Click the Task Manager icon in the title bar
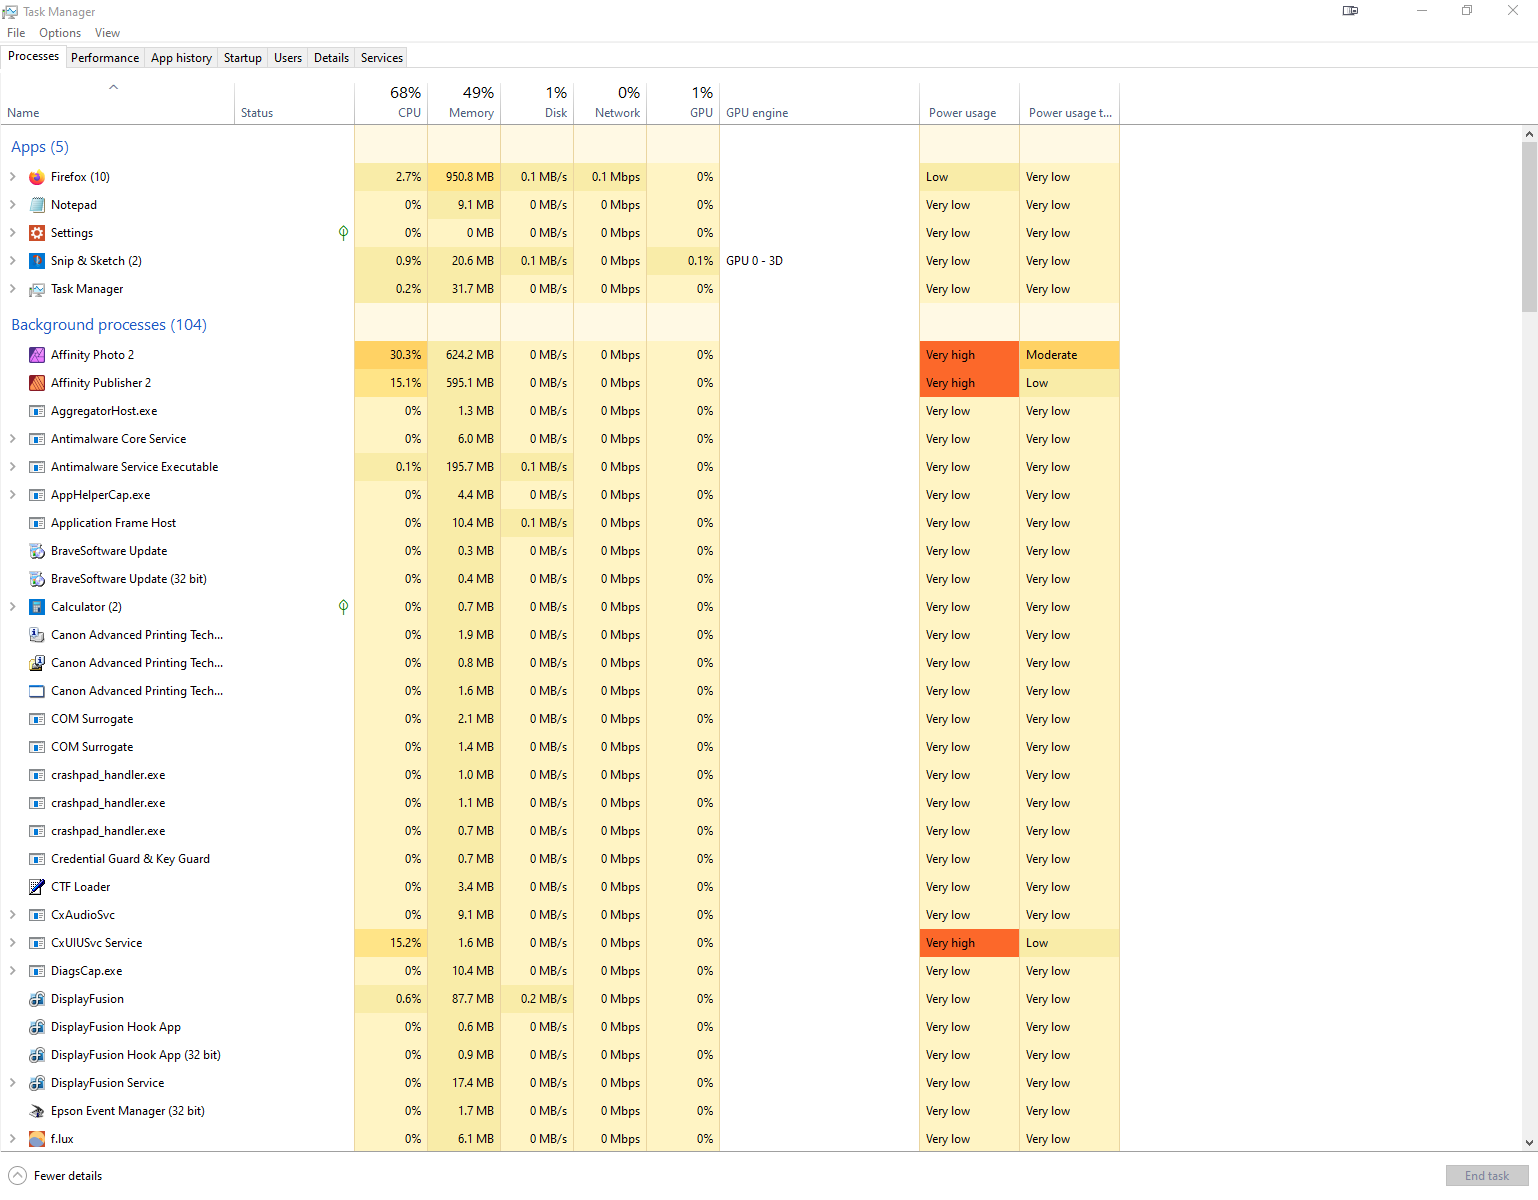 (x=11, y=11)
